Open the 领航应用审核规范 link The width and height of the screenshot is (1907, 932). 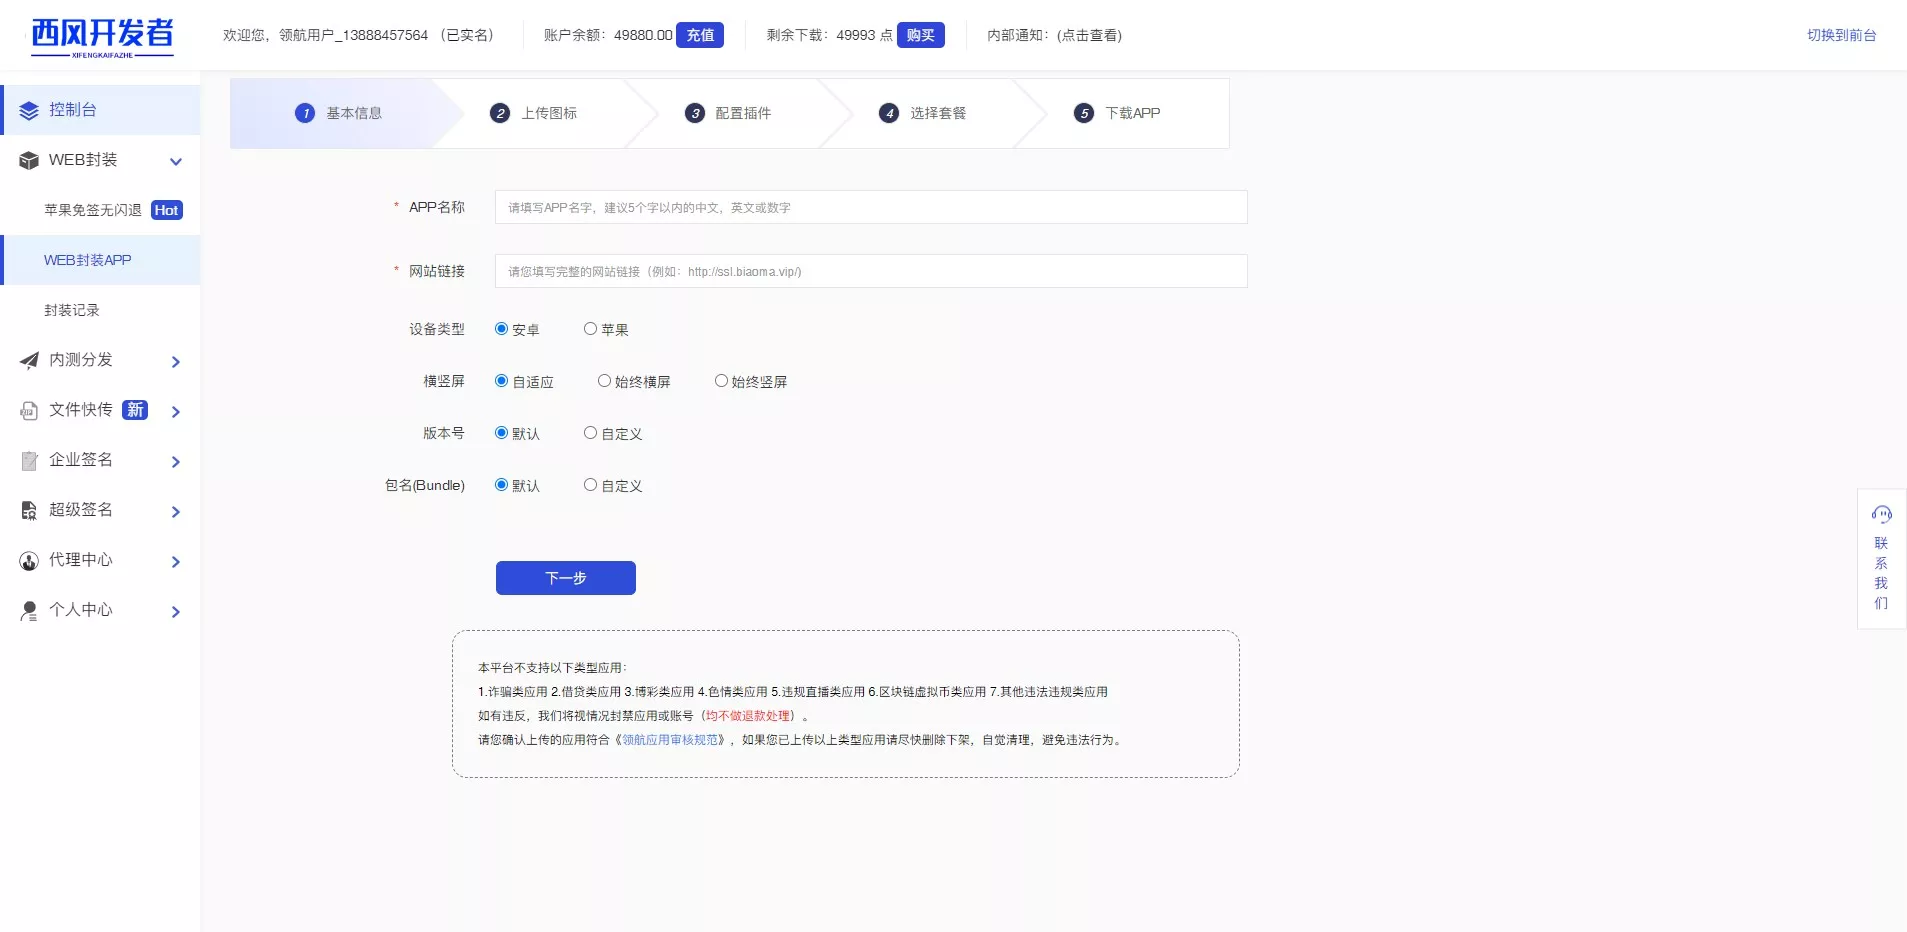[670, 740]
